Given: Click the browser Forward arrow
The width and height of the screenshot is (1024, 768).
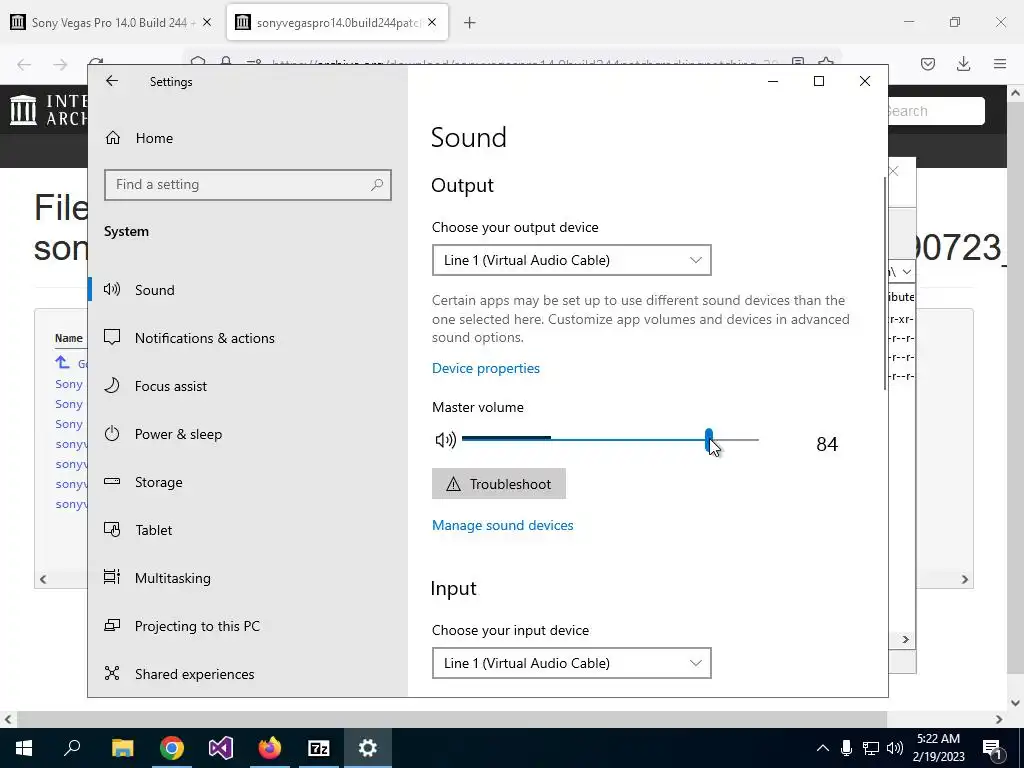Looking at the screenshot, I should [60, 64].
